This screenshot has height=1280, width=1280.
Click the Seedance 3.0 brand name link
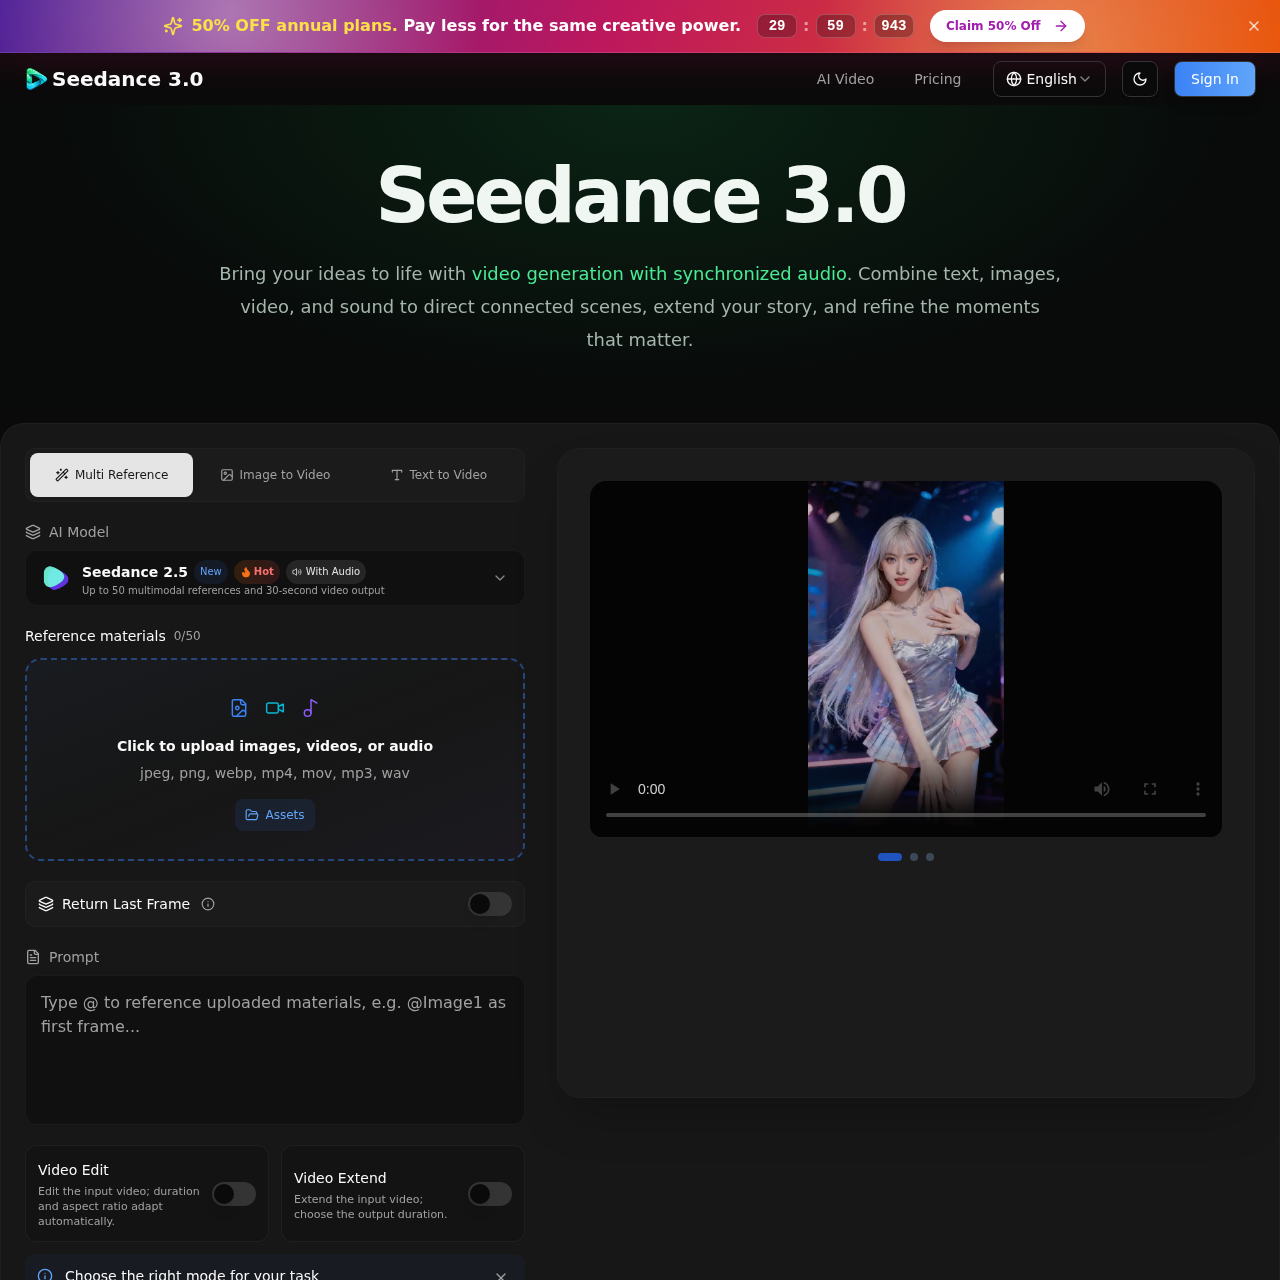(127, 79)
